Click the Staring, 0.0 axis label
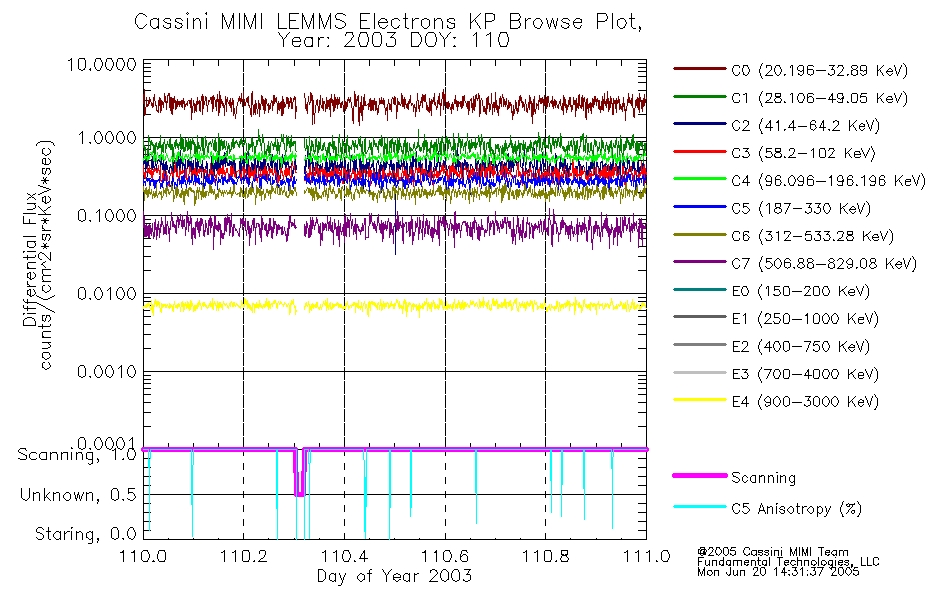The height and width of the screenshot is (600, 950). tap(85, 533)
